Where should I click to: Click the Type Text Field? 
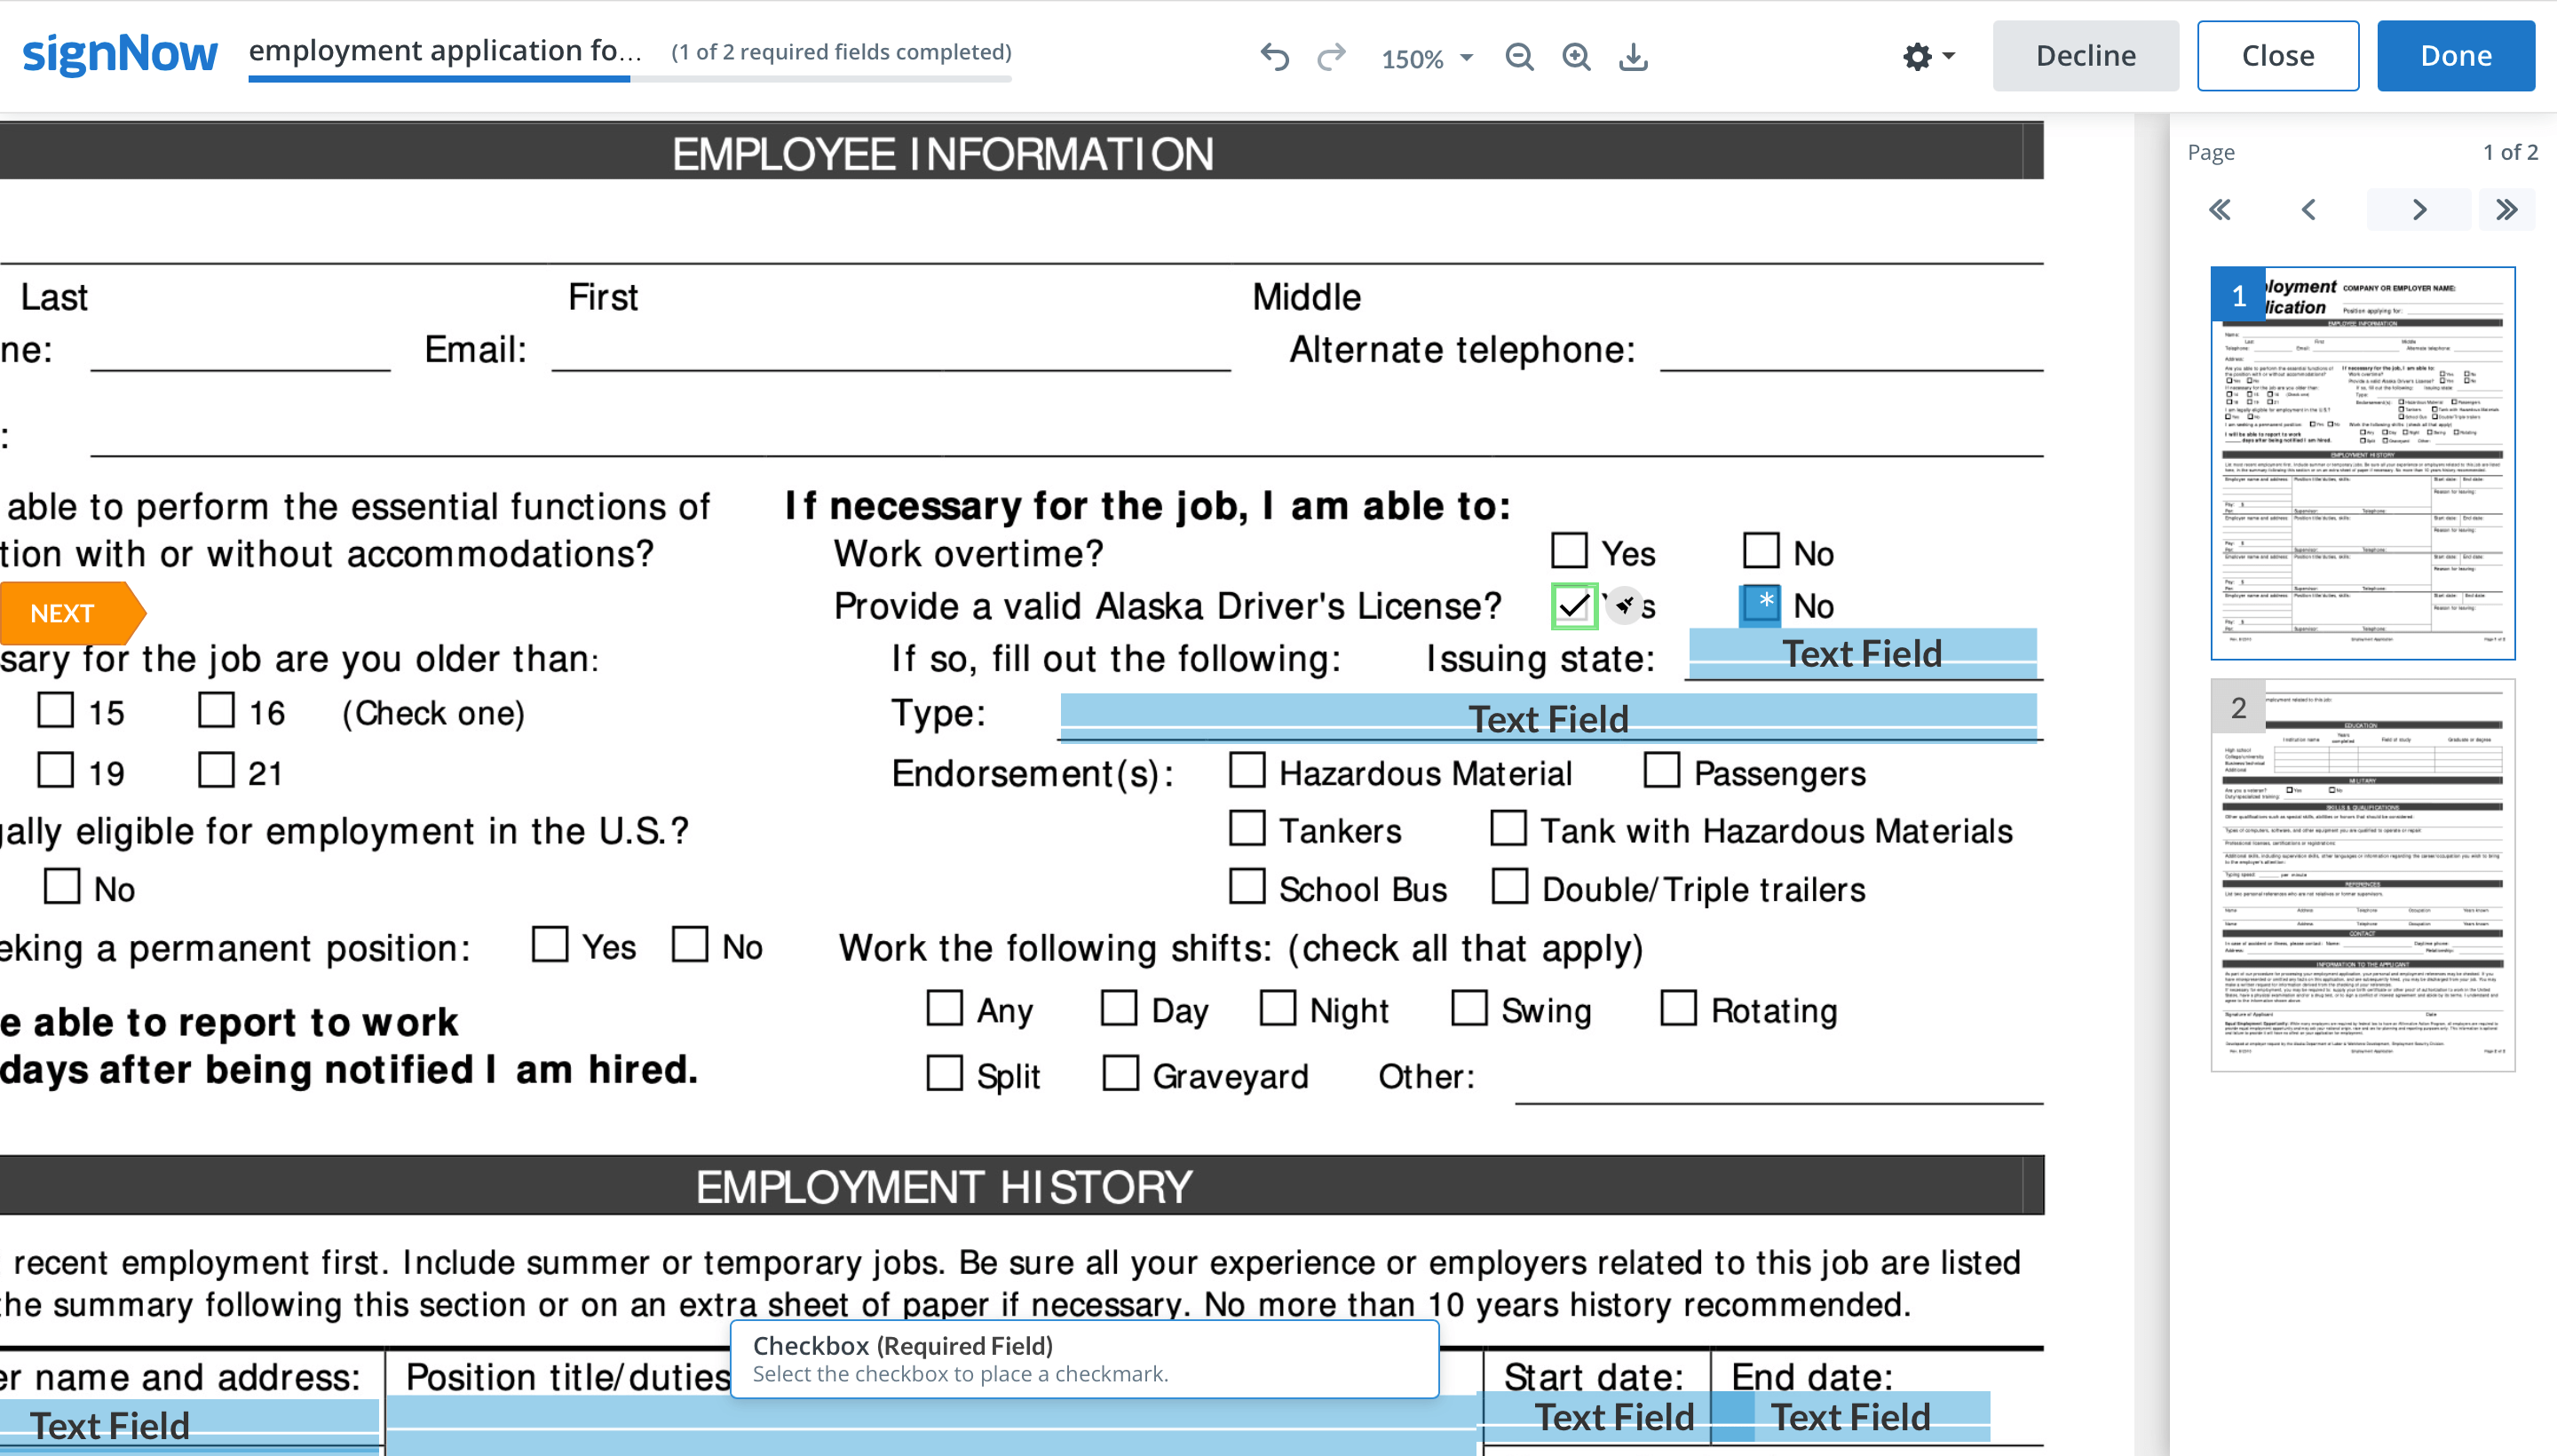1547,718
